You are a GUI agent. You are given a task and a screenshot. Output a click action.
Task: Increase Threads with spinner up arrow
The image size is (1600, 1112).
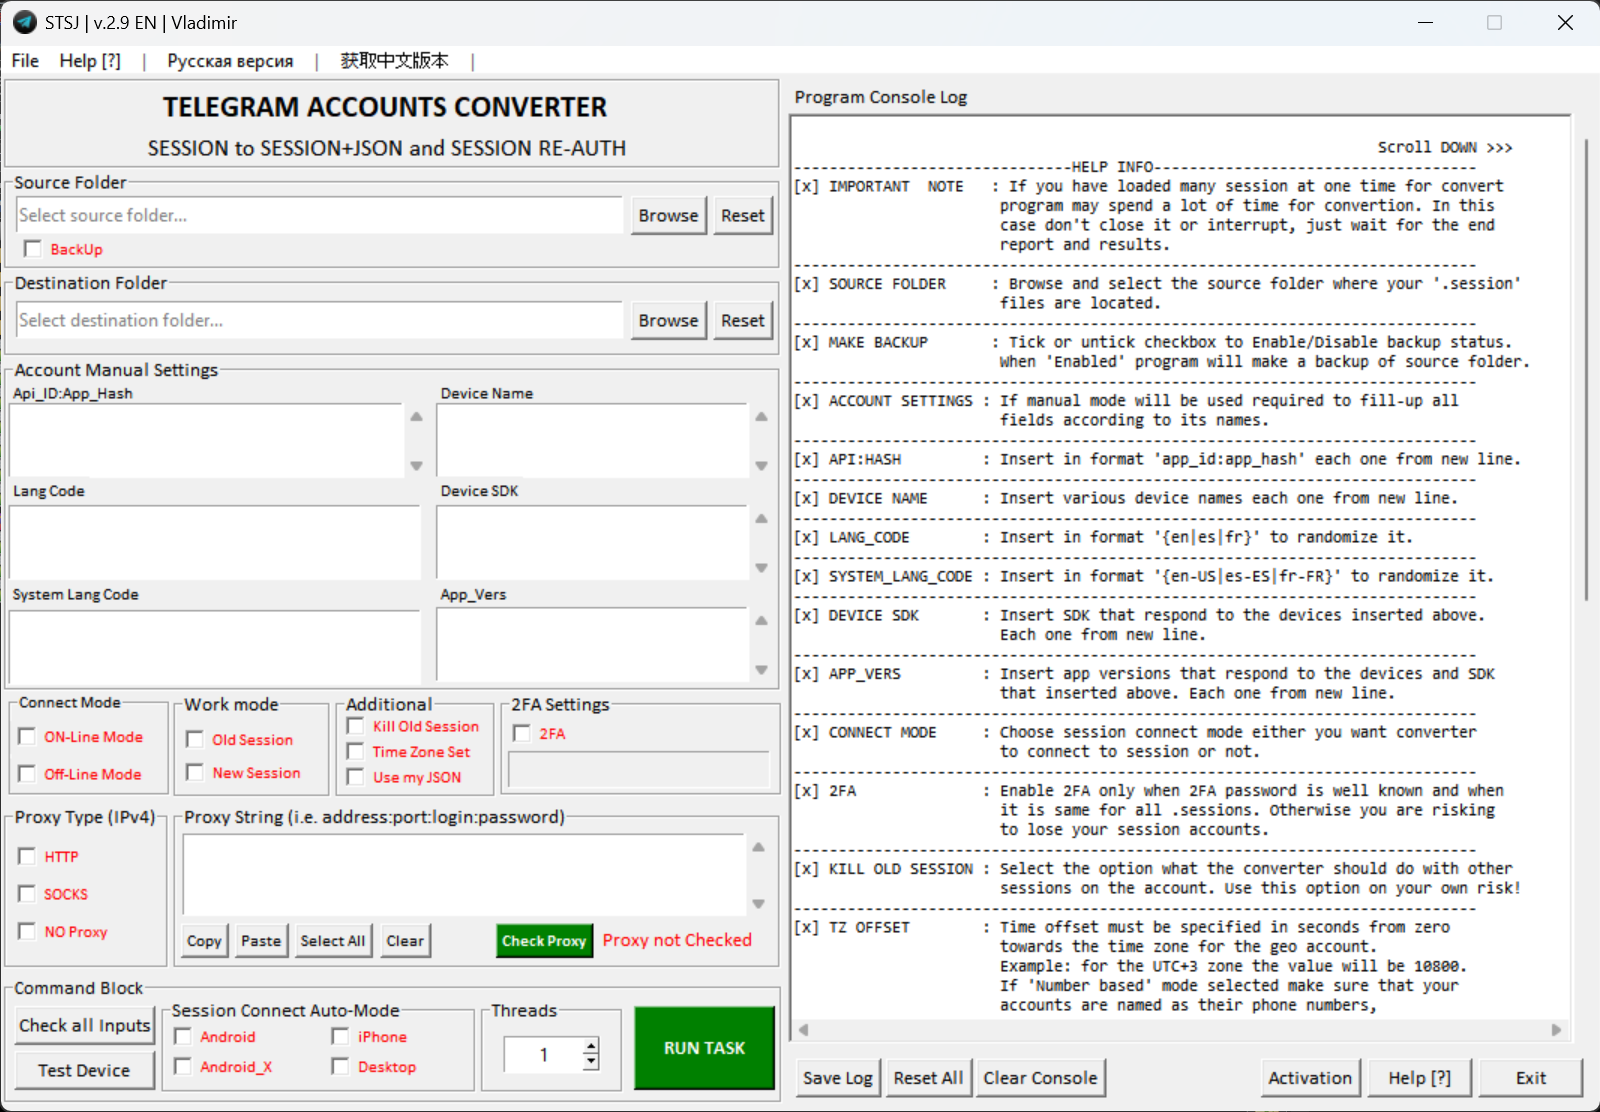pyautogui.click(x=591, y=1046)
